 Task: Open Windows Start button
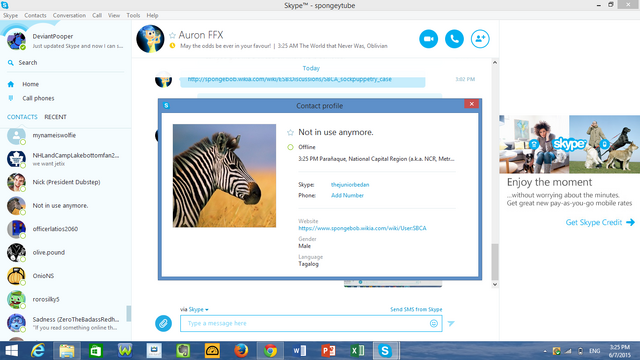[x=11, y=351]
